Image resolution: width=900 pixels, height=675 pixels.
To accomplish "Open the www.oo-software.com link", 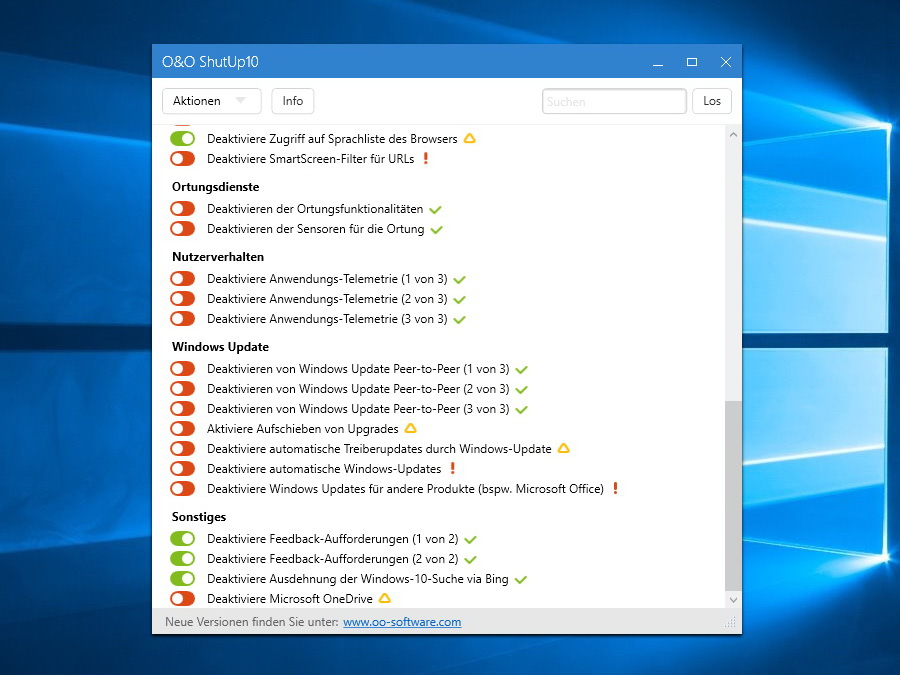I will [402, 622].
